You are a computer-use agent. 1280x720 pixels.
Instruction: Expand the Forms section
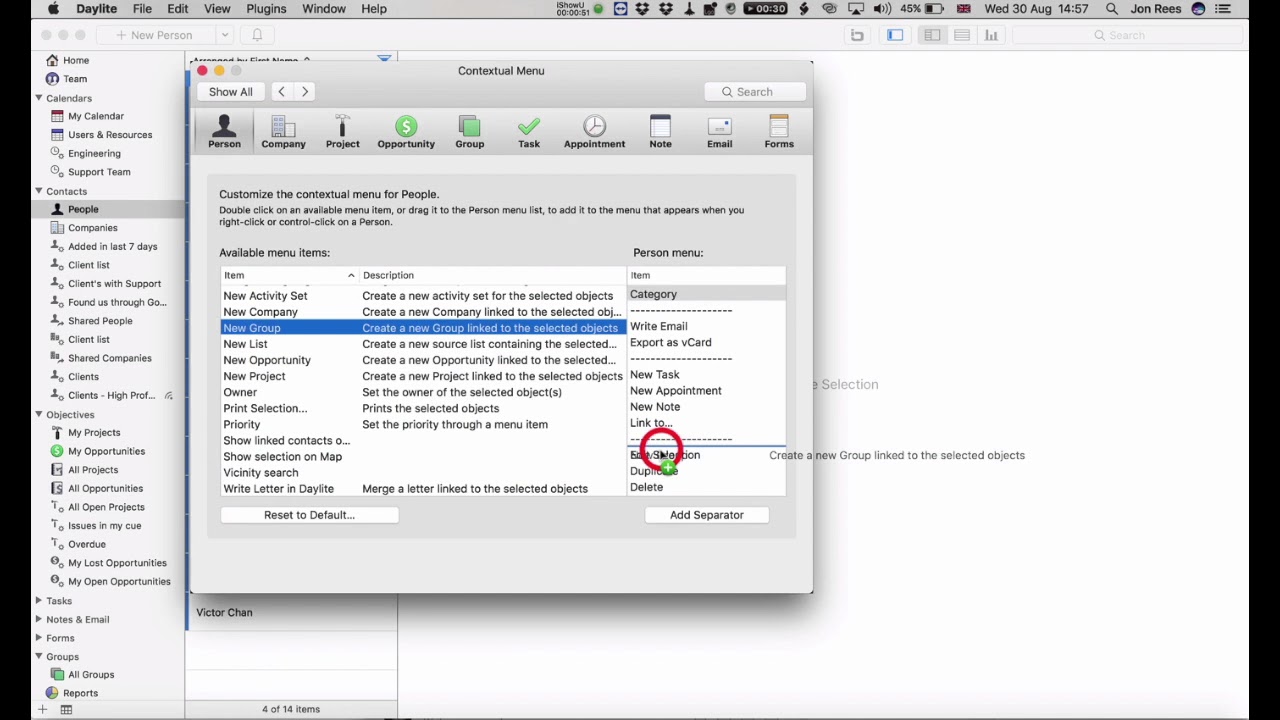point(38,638)
